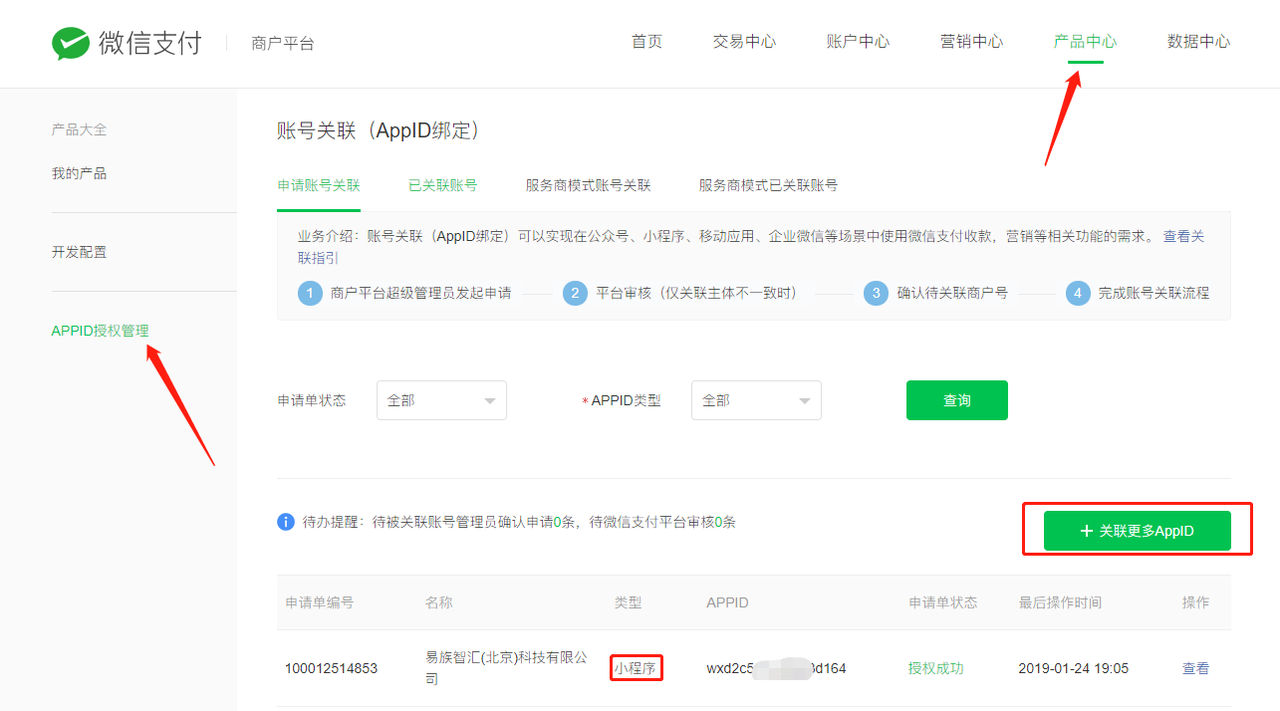Click the 申请单编号 column header
Viewport: 1280px width, 711px height.
[x=319, y=602]
